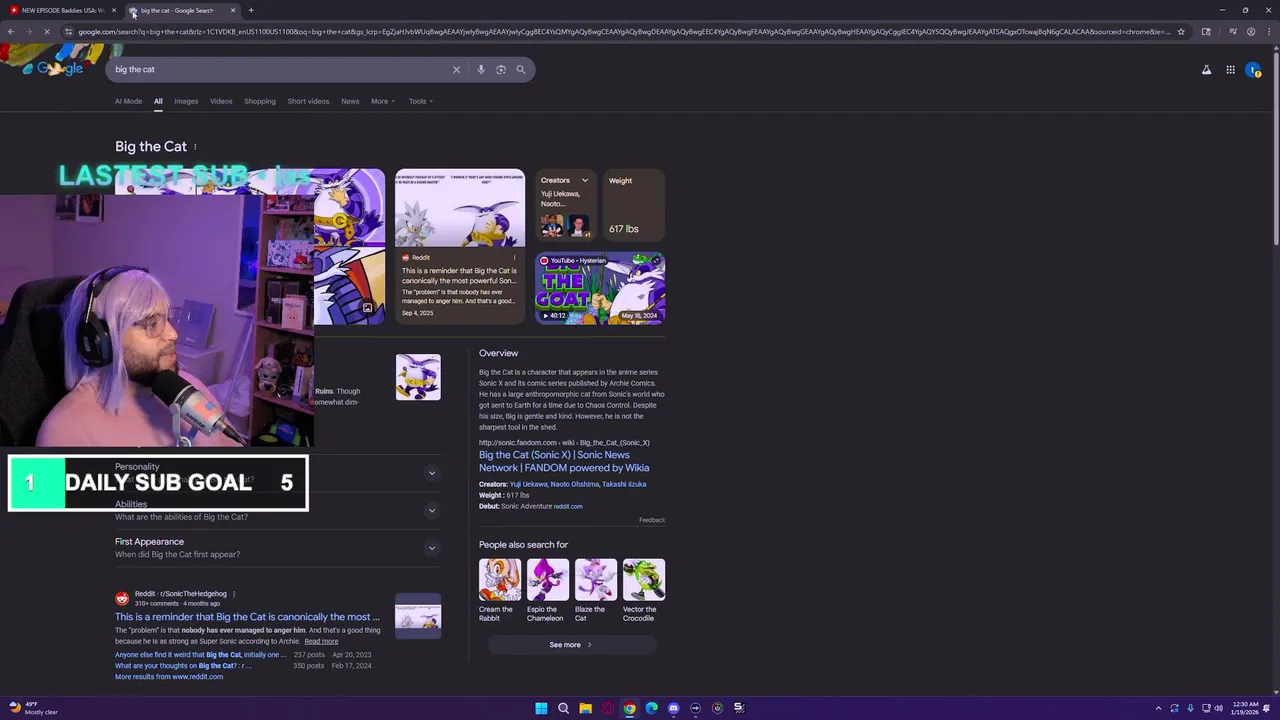Expand the More search categories dropdown
1280x720 pixels.
click(x=383, y=101)
